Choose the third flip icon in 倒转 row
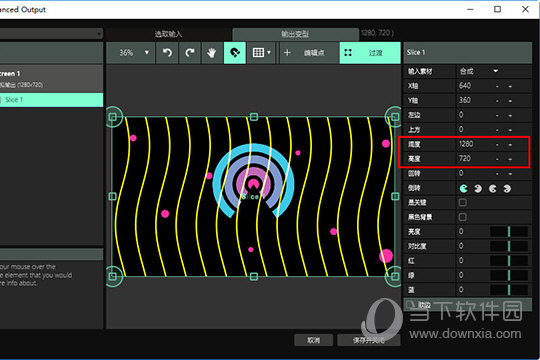 (492, 188)
